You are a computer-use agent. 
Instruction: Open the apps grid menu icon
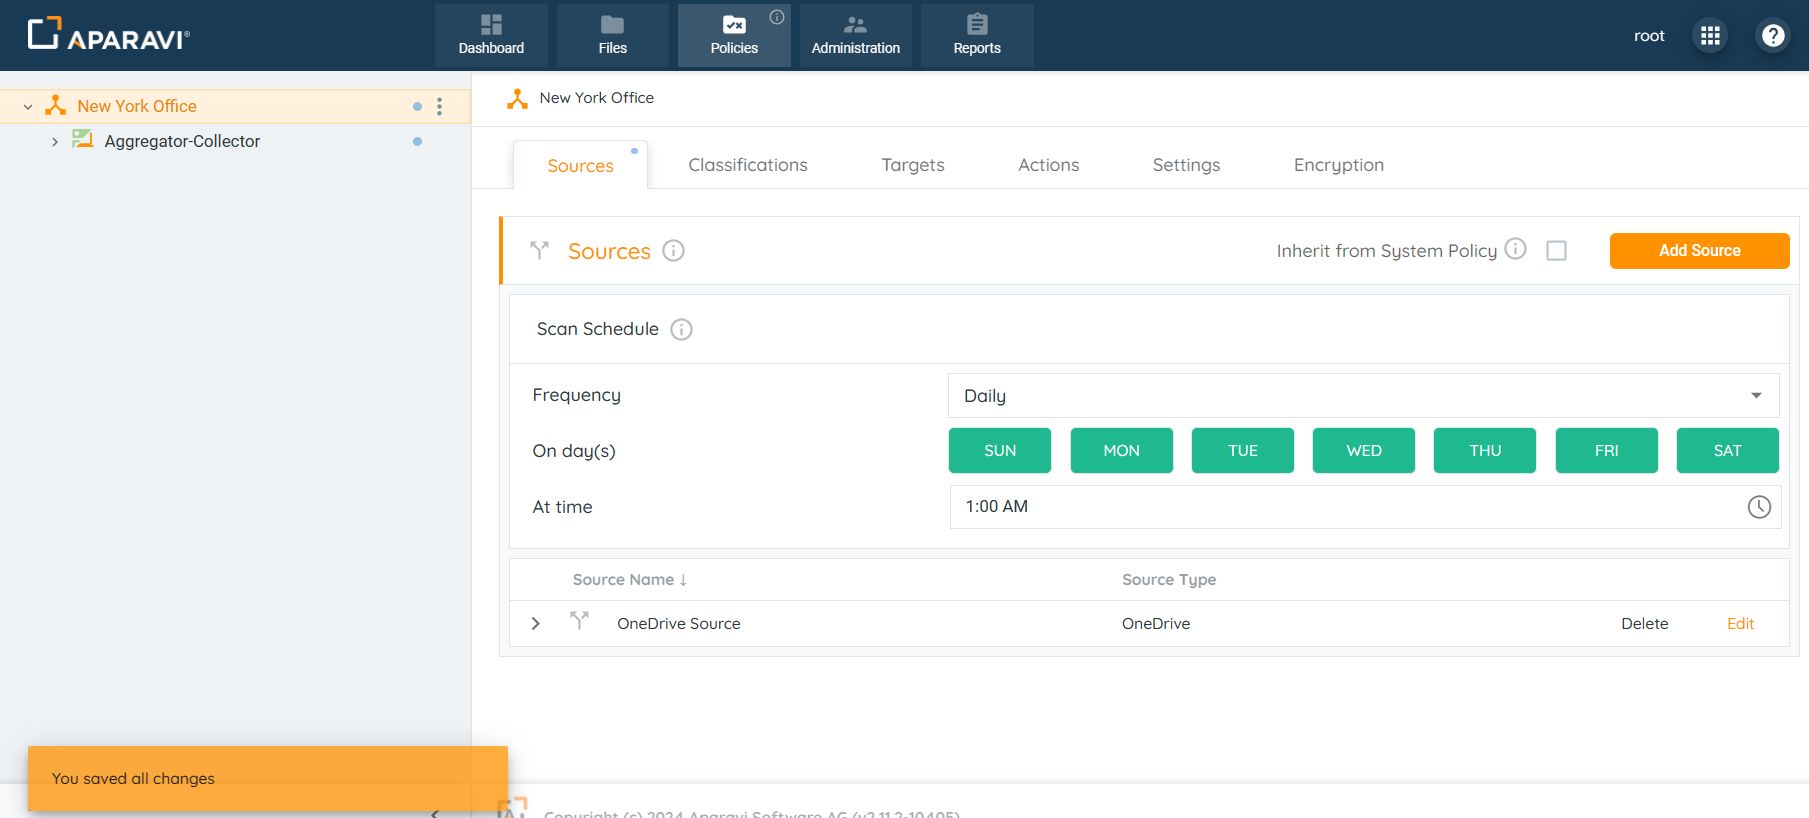click(1710, 36)
